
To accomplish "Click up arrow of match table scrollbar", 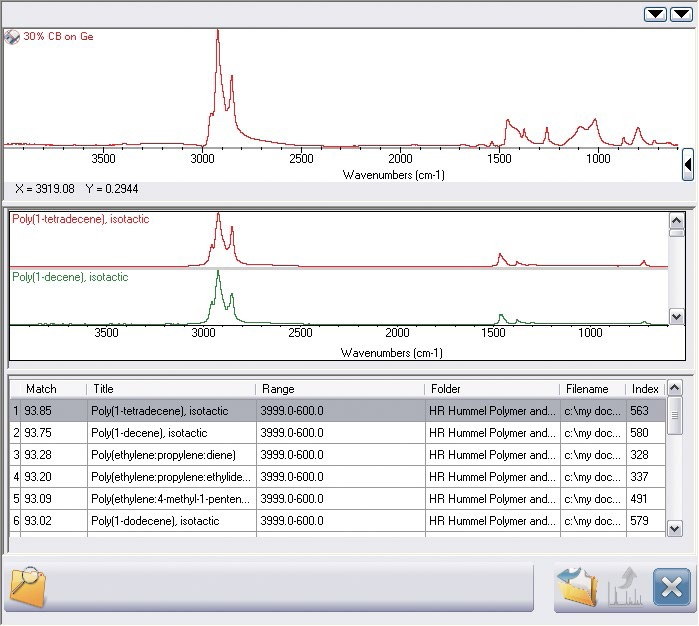I will 674,387.
